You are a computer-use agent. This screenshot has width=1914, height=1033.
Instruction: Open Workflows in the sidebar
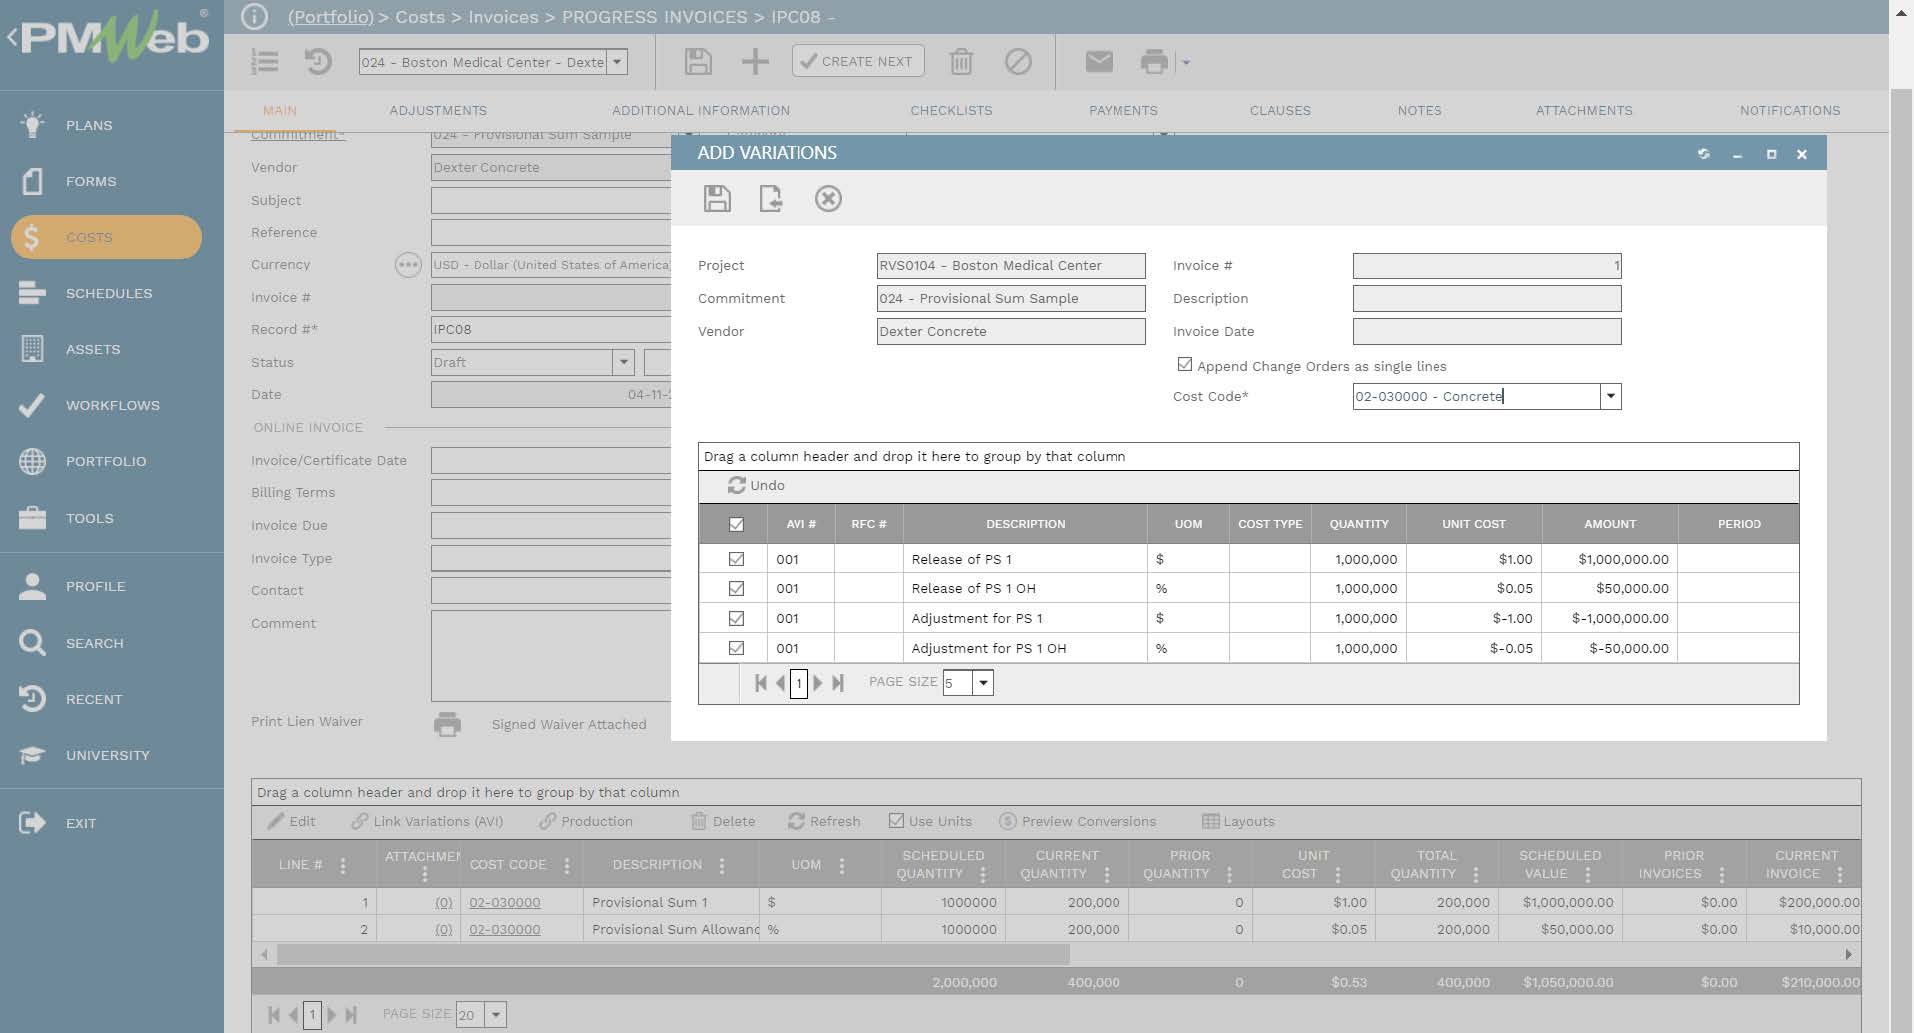coord(112,405)
